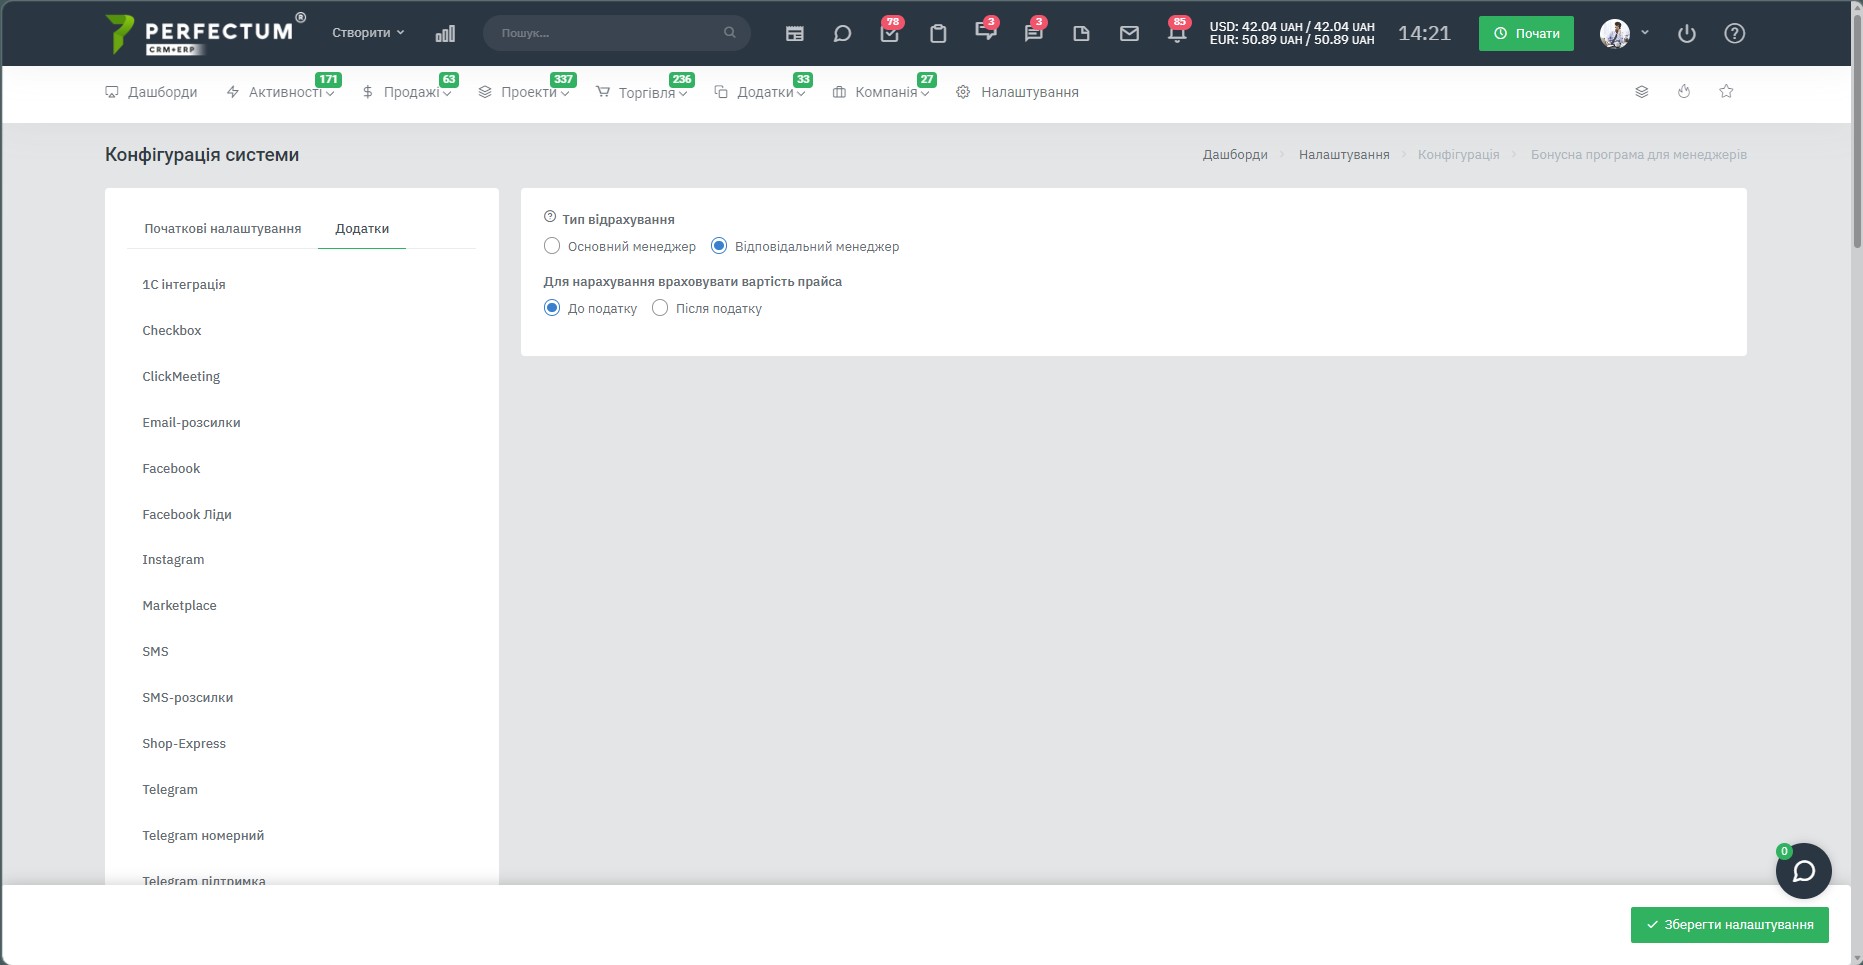This screenshot has height=965, width=1863.
Task: Go to Дашборди breadcrumb link
Action: click(x=1235, y=155)
